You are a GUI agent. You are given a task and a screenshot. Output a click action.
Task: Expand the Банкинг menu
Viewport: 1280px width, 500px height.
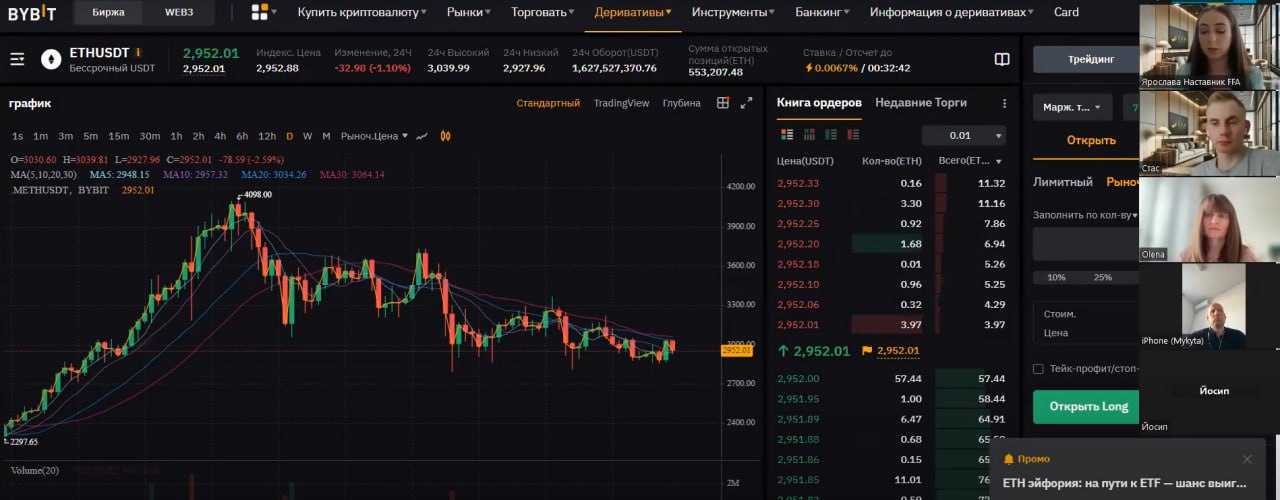823,12
